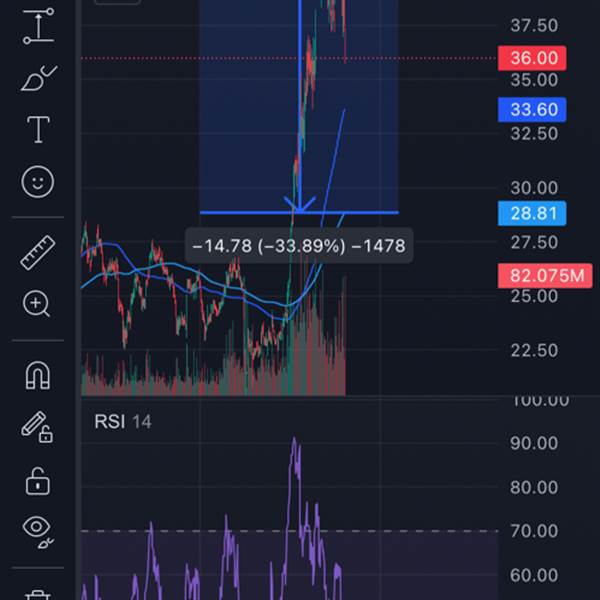Click the 27.50 price axis value
The image size is (600, 600).
point(534,243)
